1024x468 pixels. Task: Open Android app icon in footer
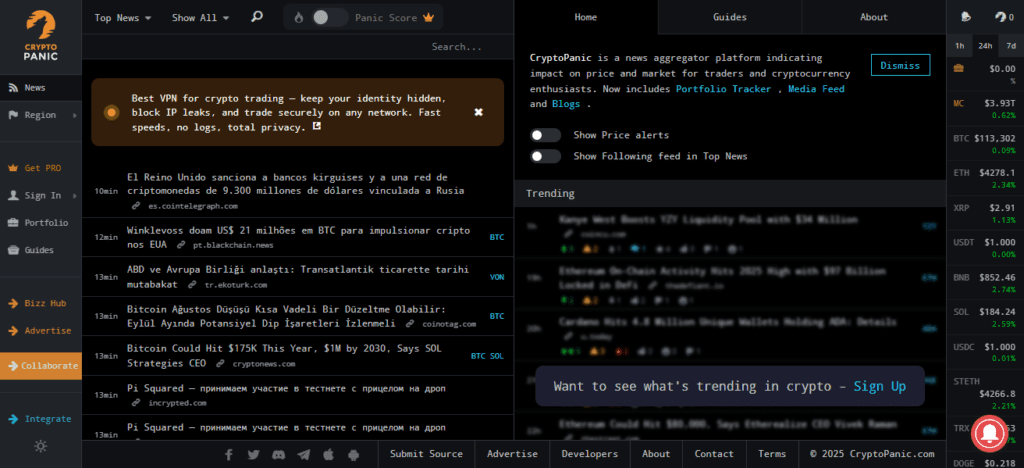[353, 454]
